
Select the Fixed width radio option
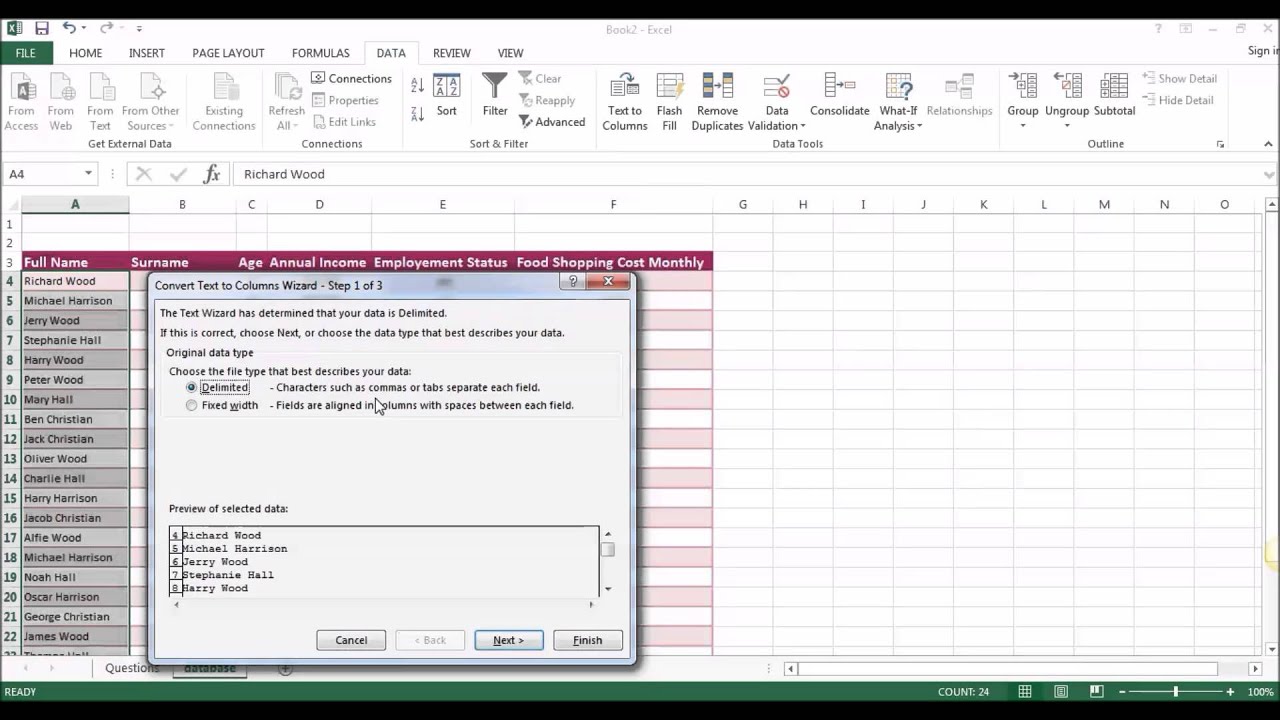[x=191, y=405]
